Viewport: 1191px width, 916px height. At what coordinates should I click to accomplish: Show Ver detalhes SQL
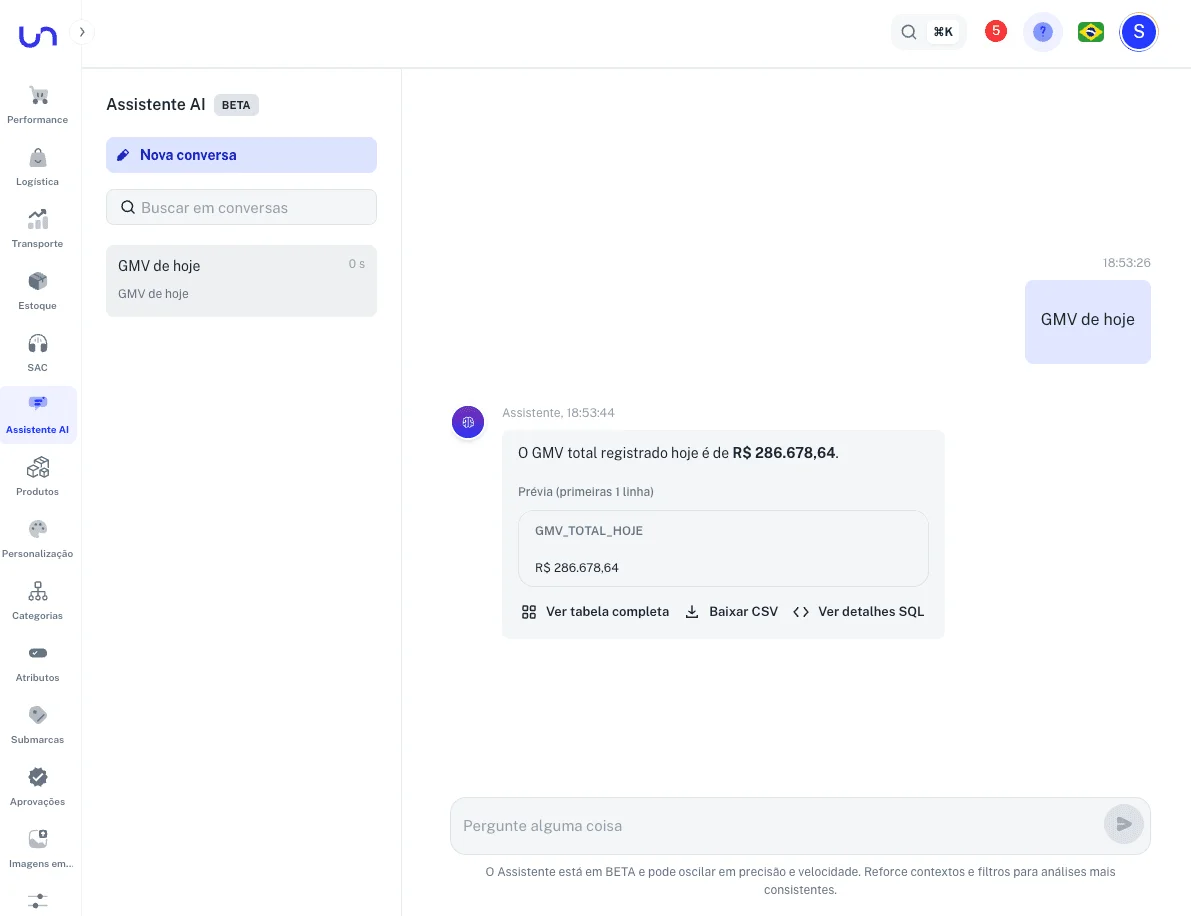[858, 612]
